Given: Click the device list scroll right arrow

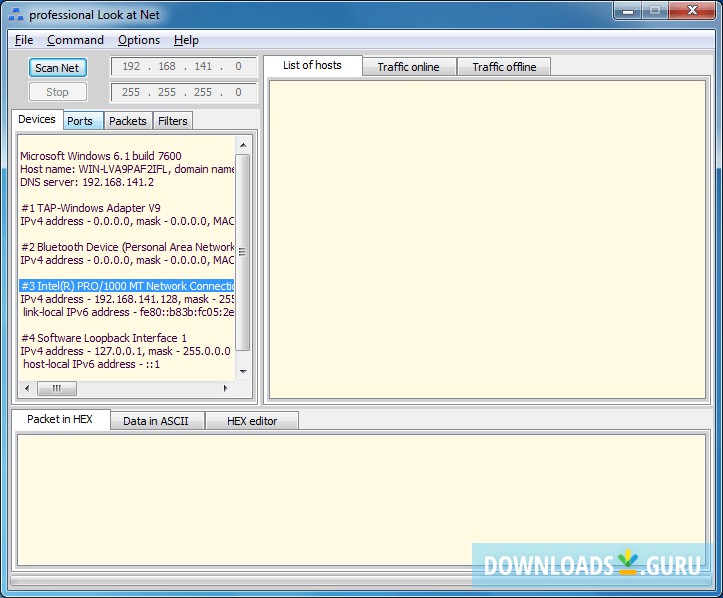Looking at the screenshot, I should pyautogui.click(x=225, y=388).
